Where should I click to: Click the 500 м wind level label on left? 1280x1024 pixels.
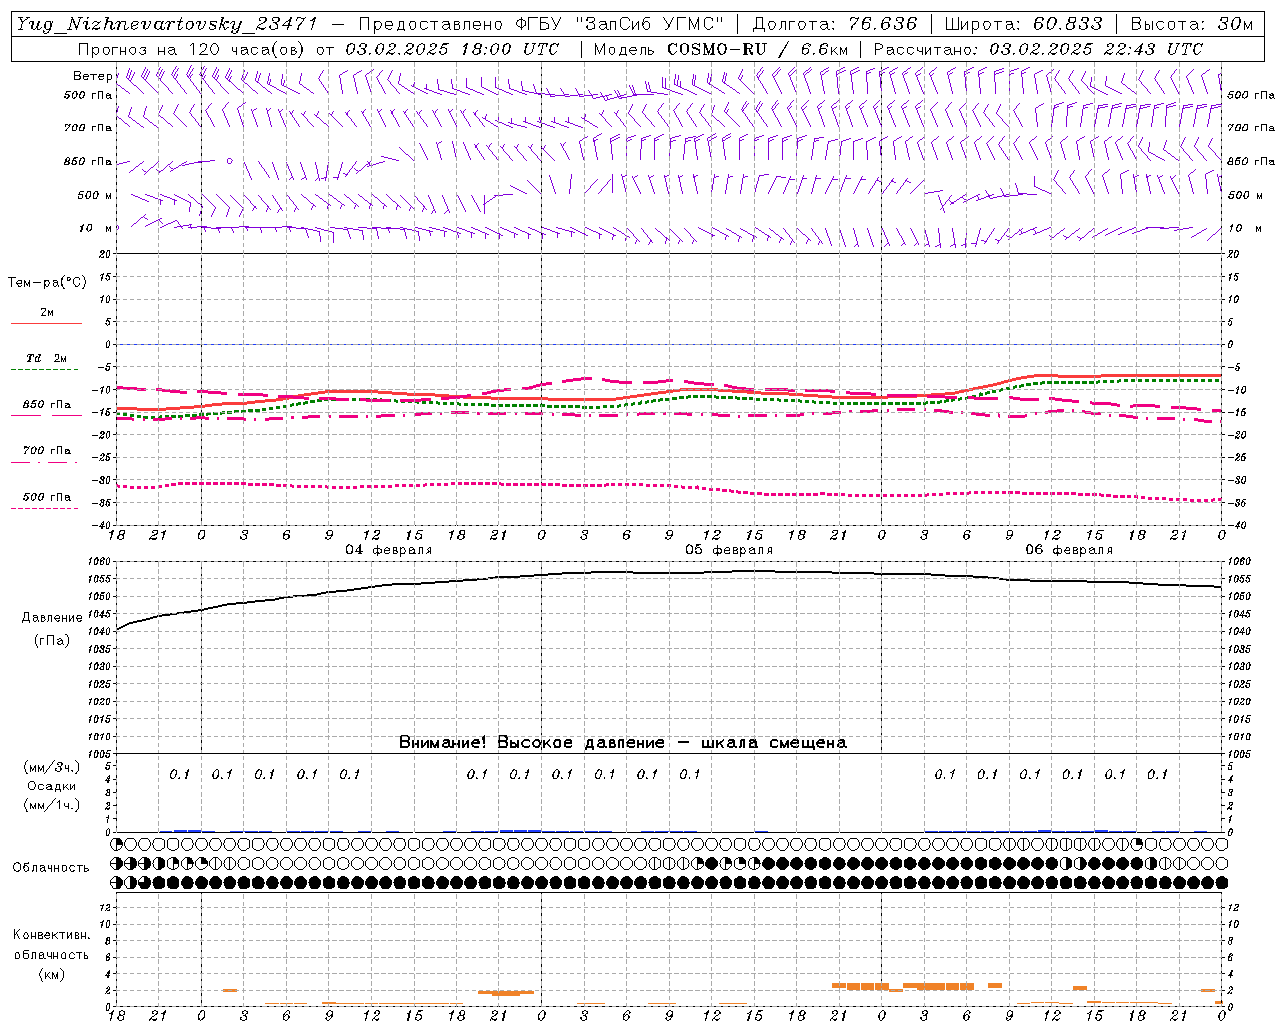point(96,195)
